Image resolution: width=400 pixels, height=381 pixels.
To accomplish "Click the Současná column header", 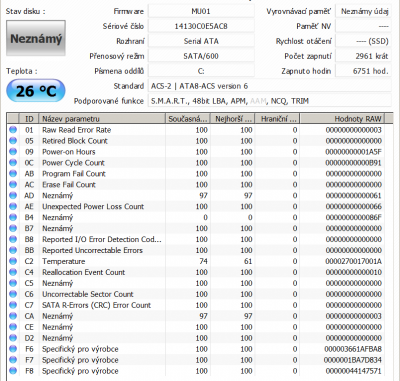I will (188, 119).
